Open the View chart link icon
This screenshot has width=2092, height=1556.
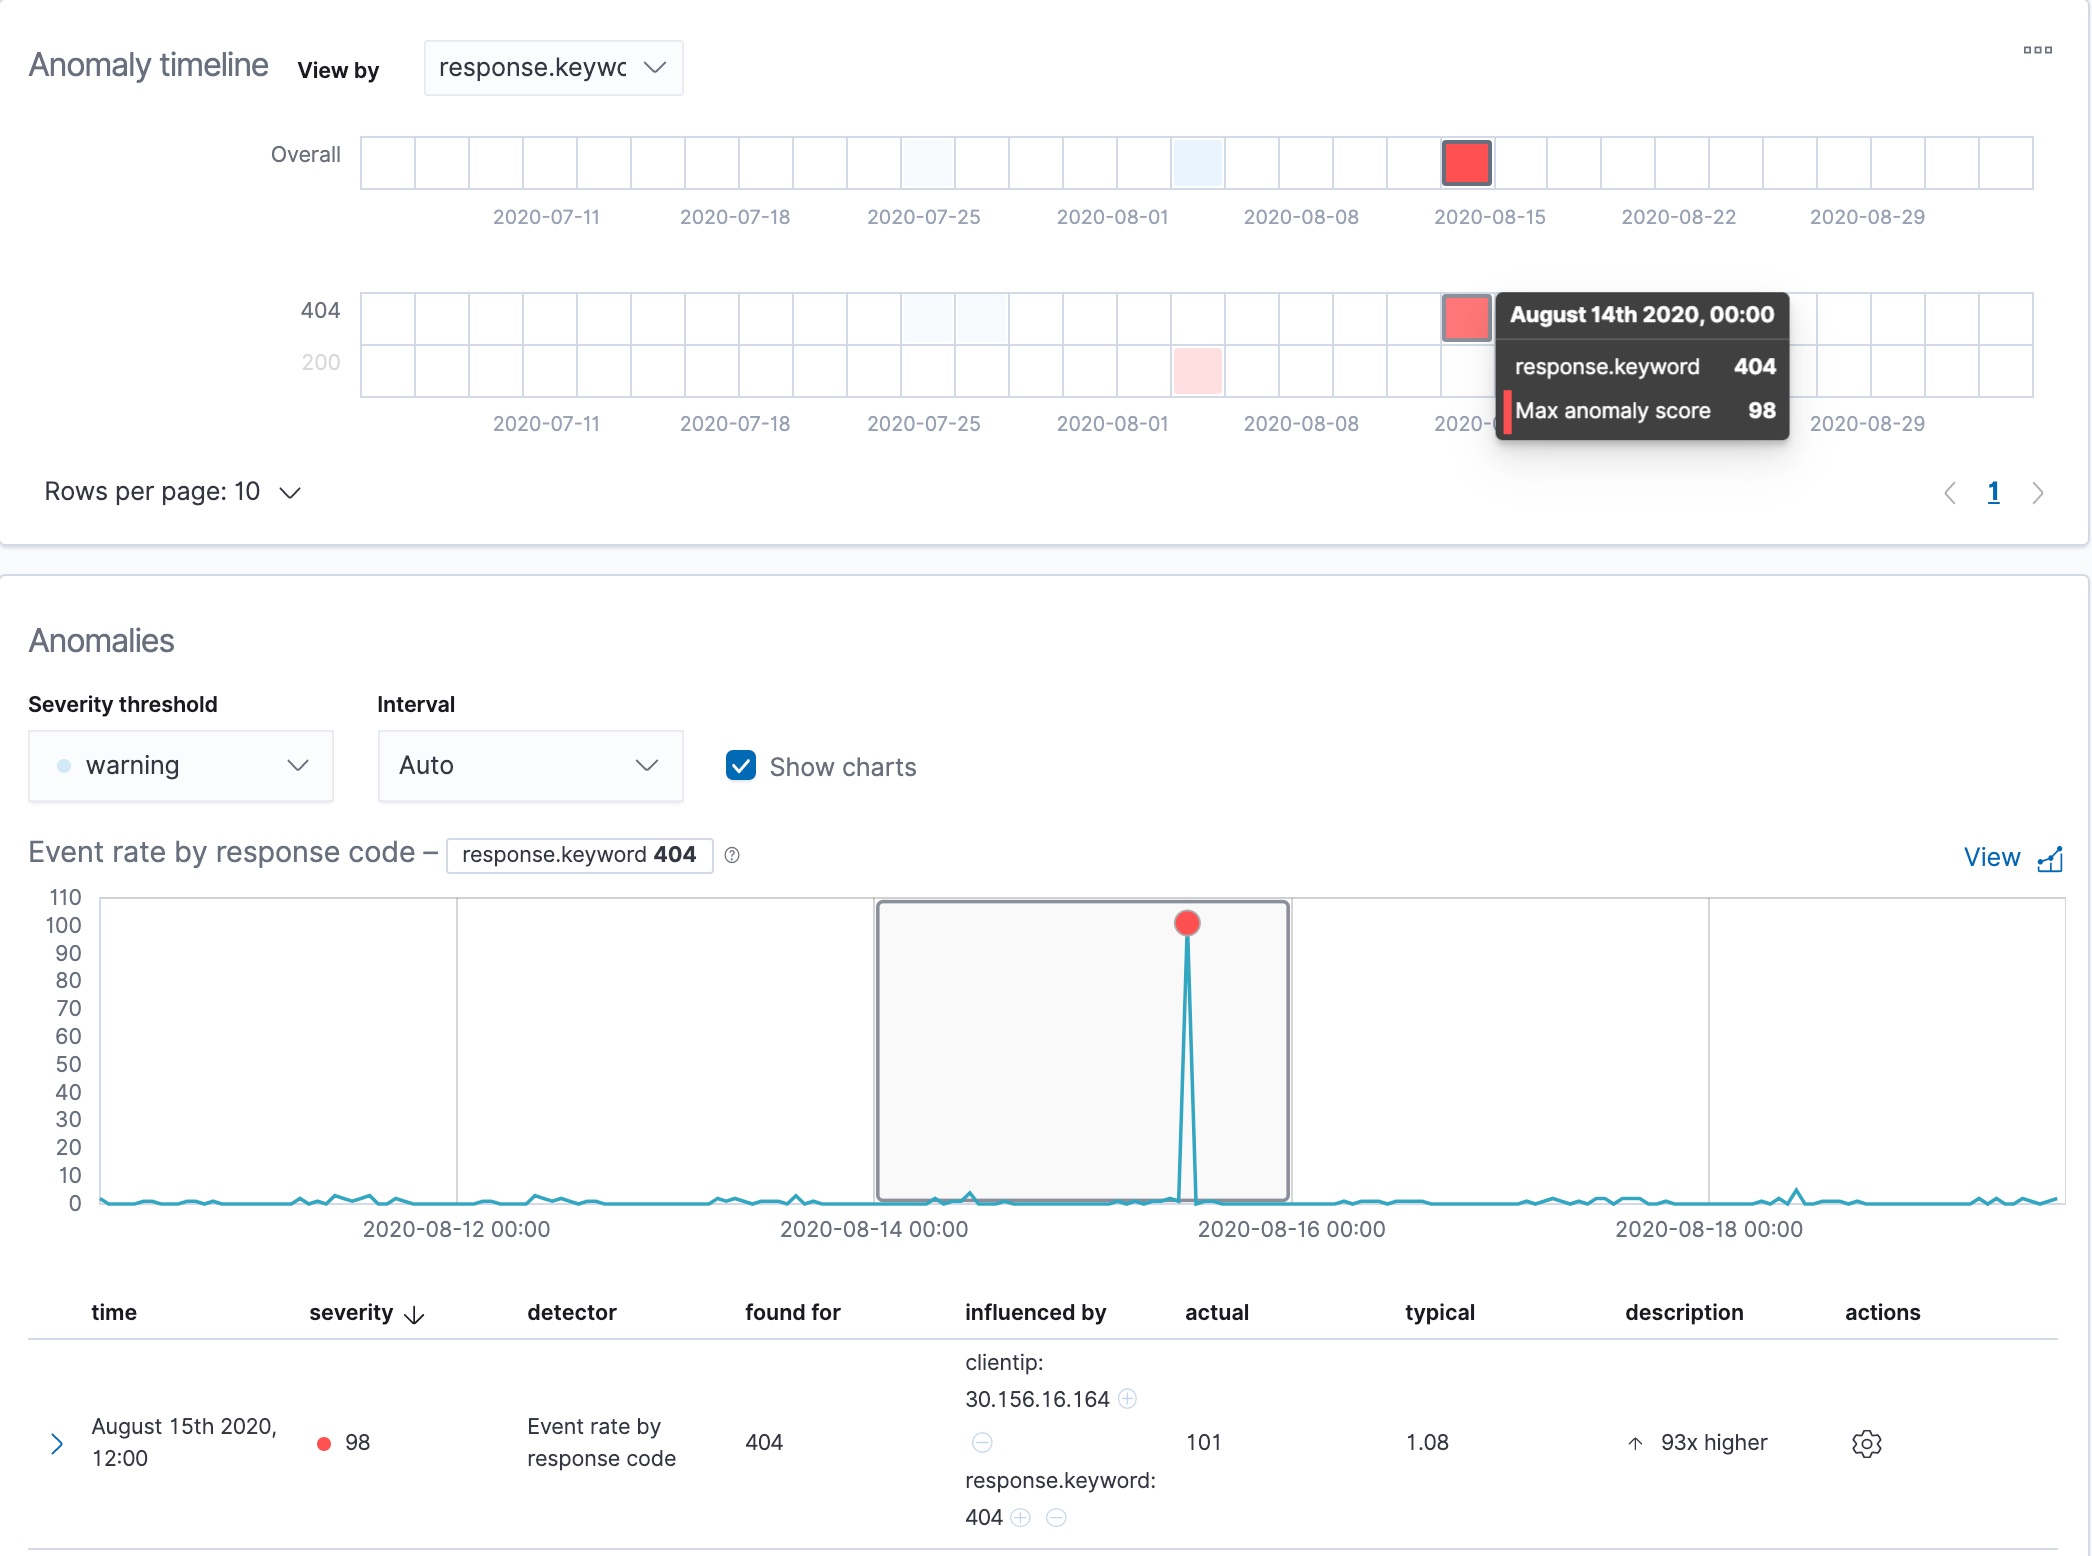tap(2050, 859)
